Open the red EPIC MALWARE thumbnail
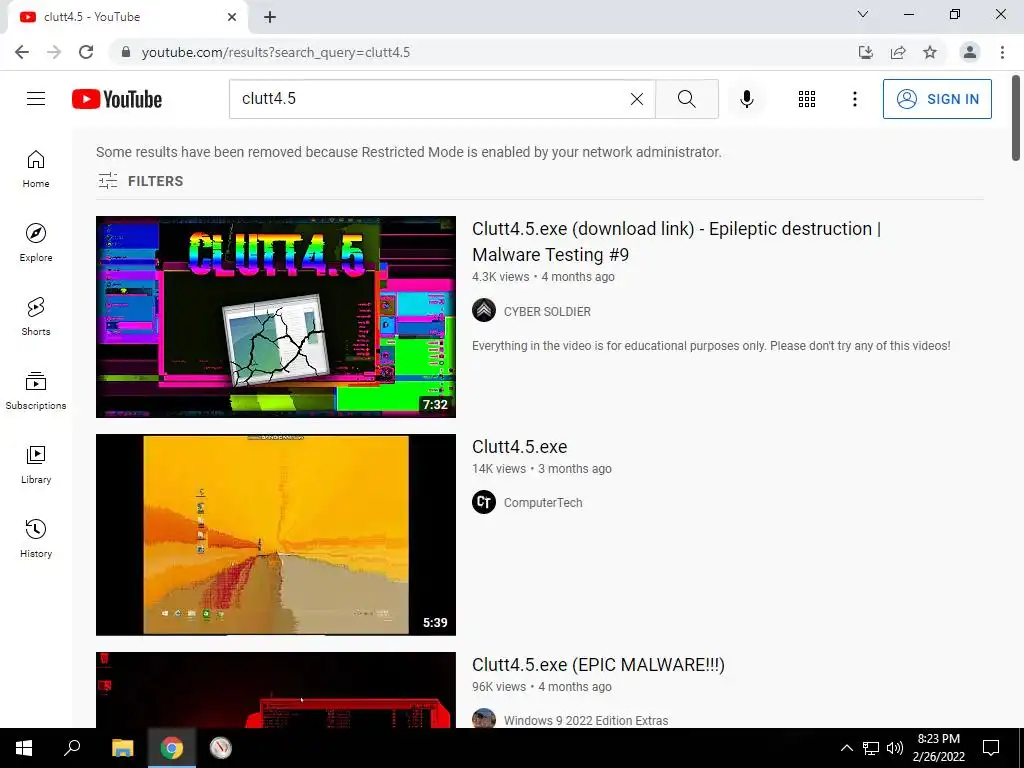1024x768 pixels. [x=276, y=690]
